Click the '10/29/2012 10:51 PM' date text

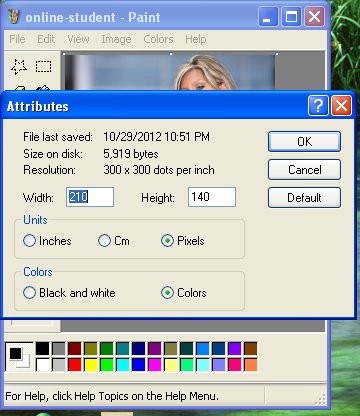point(156,137)
